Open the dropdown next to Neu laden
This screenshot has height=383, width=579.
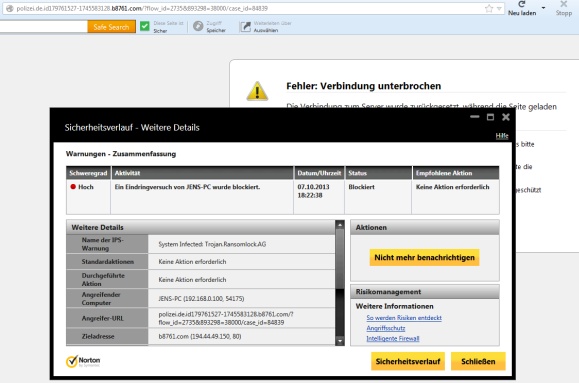pyautogui.click(x=543, y=8)
